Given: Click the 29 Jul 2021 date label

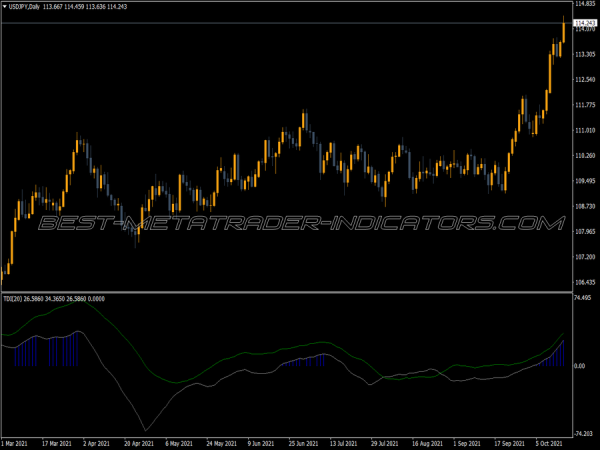Looking at the screenshot, I should (385, 443).
